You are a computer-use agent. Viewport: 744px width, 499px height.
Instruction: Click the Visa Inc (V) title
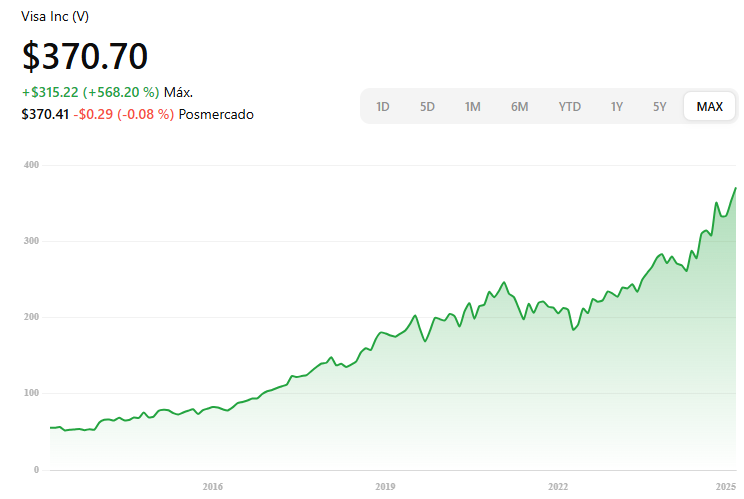(x=55, y=17)
